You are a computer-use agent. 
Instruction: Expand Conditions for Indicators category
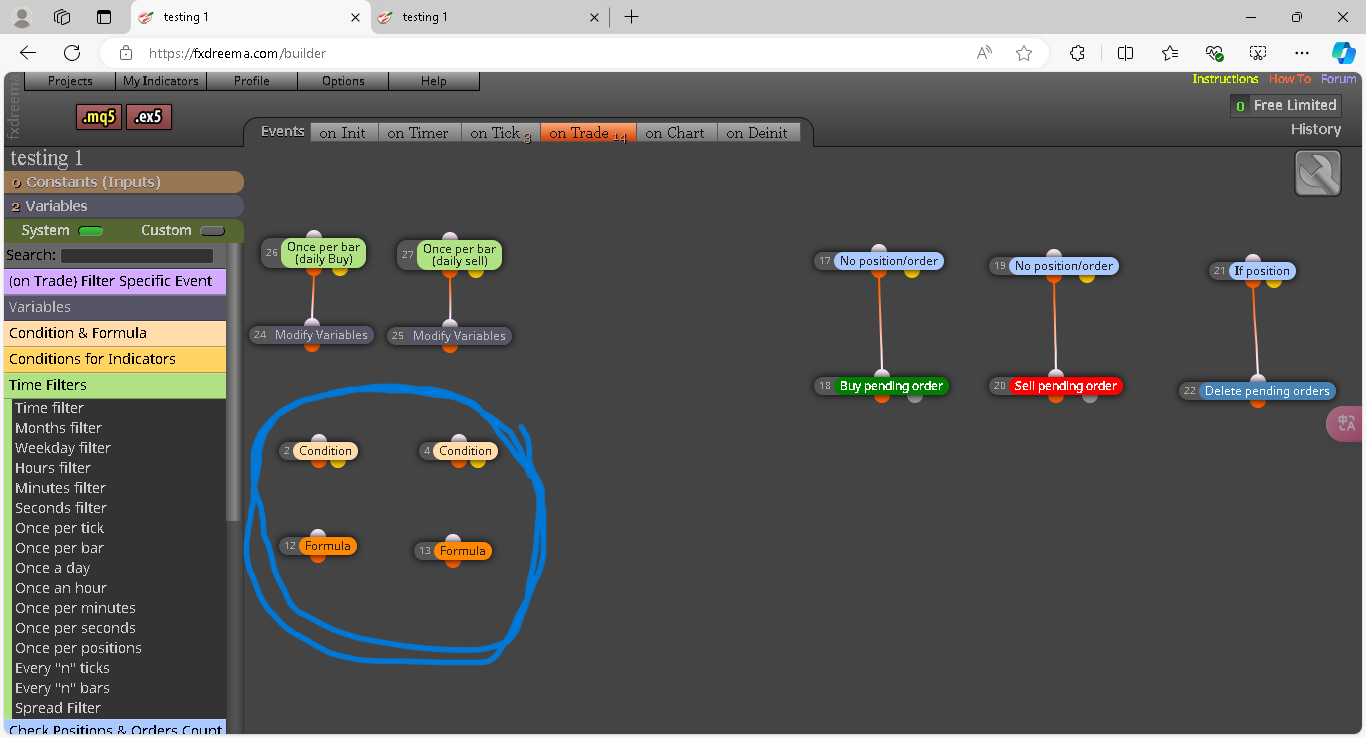click(x=115, y=359)
